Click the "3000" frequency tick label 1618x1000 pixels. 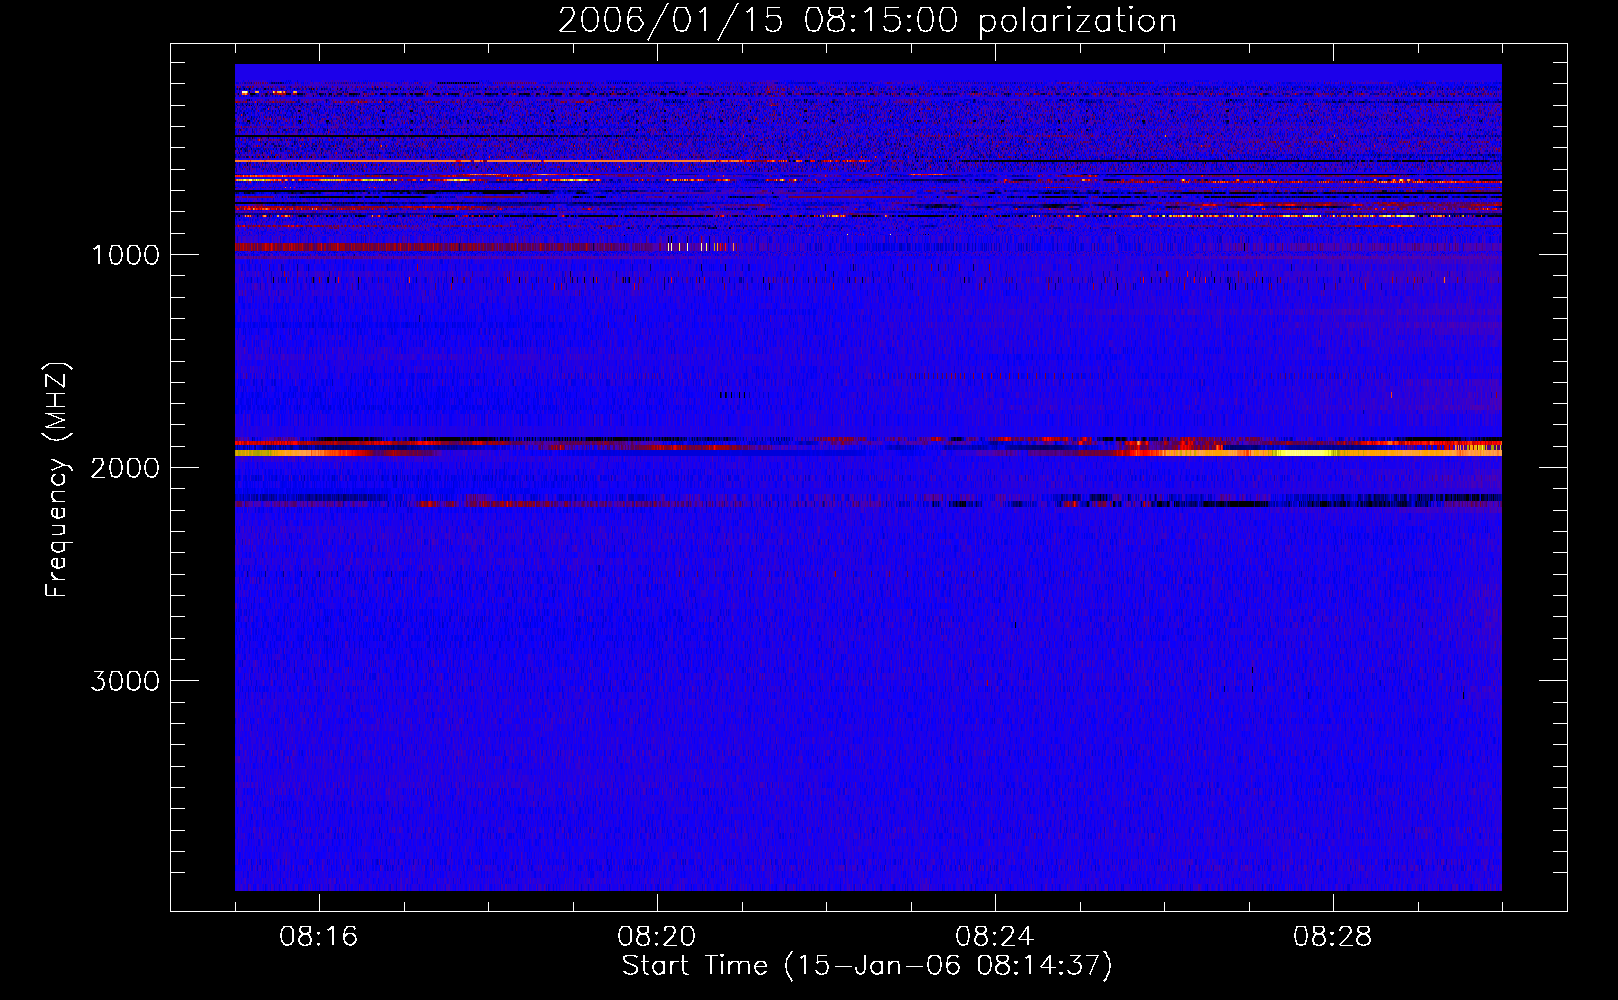(125, 681)
